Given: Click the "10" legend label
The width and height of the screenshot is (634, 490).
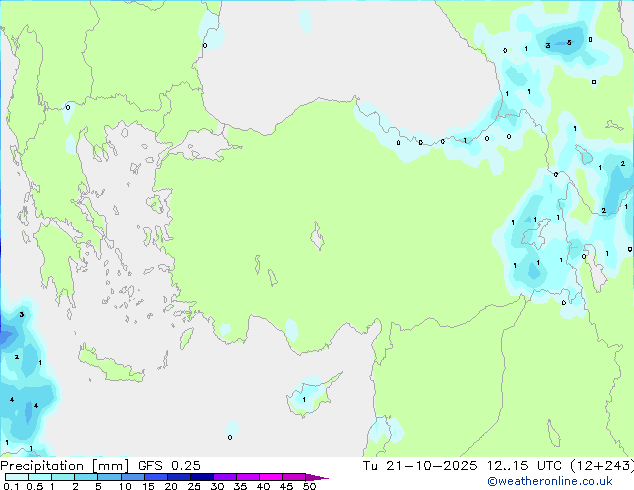Looking at the screenshot, I should pyautogui.click(x=125, y=486).
